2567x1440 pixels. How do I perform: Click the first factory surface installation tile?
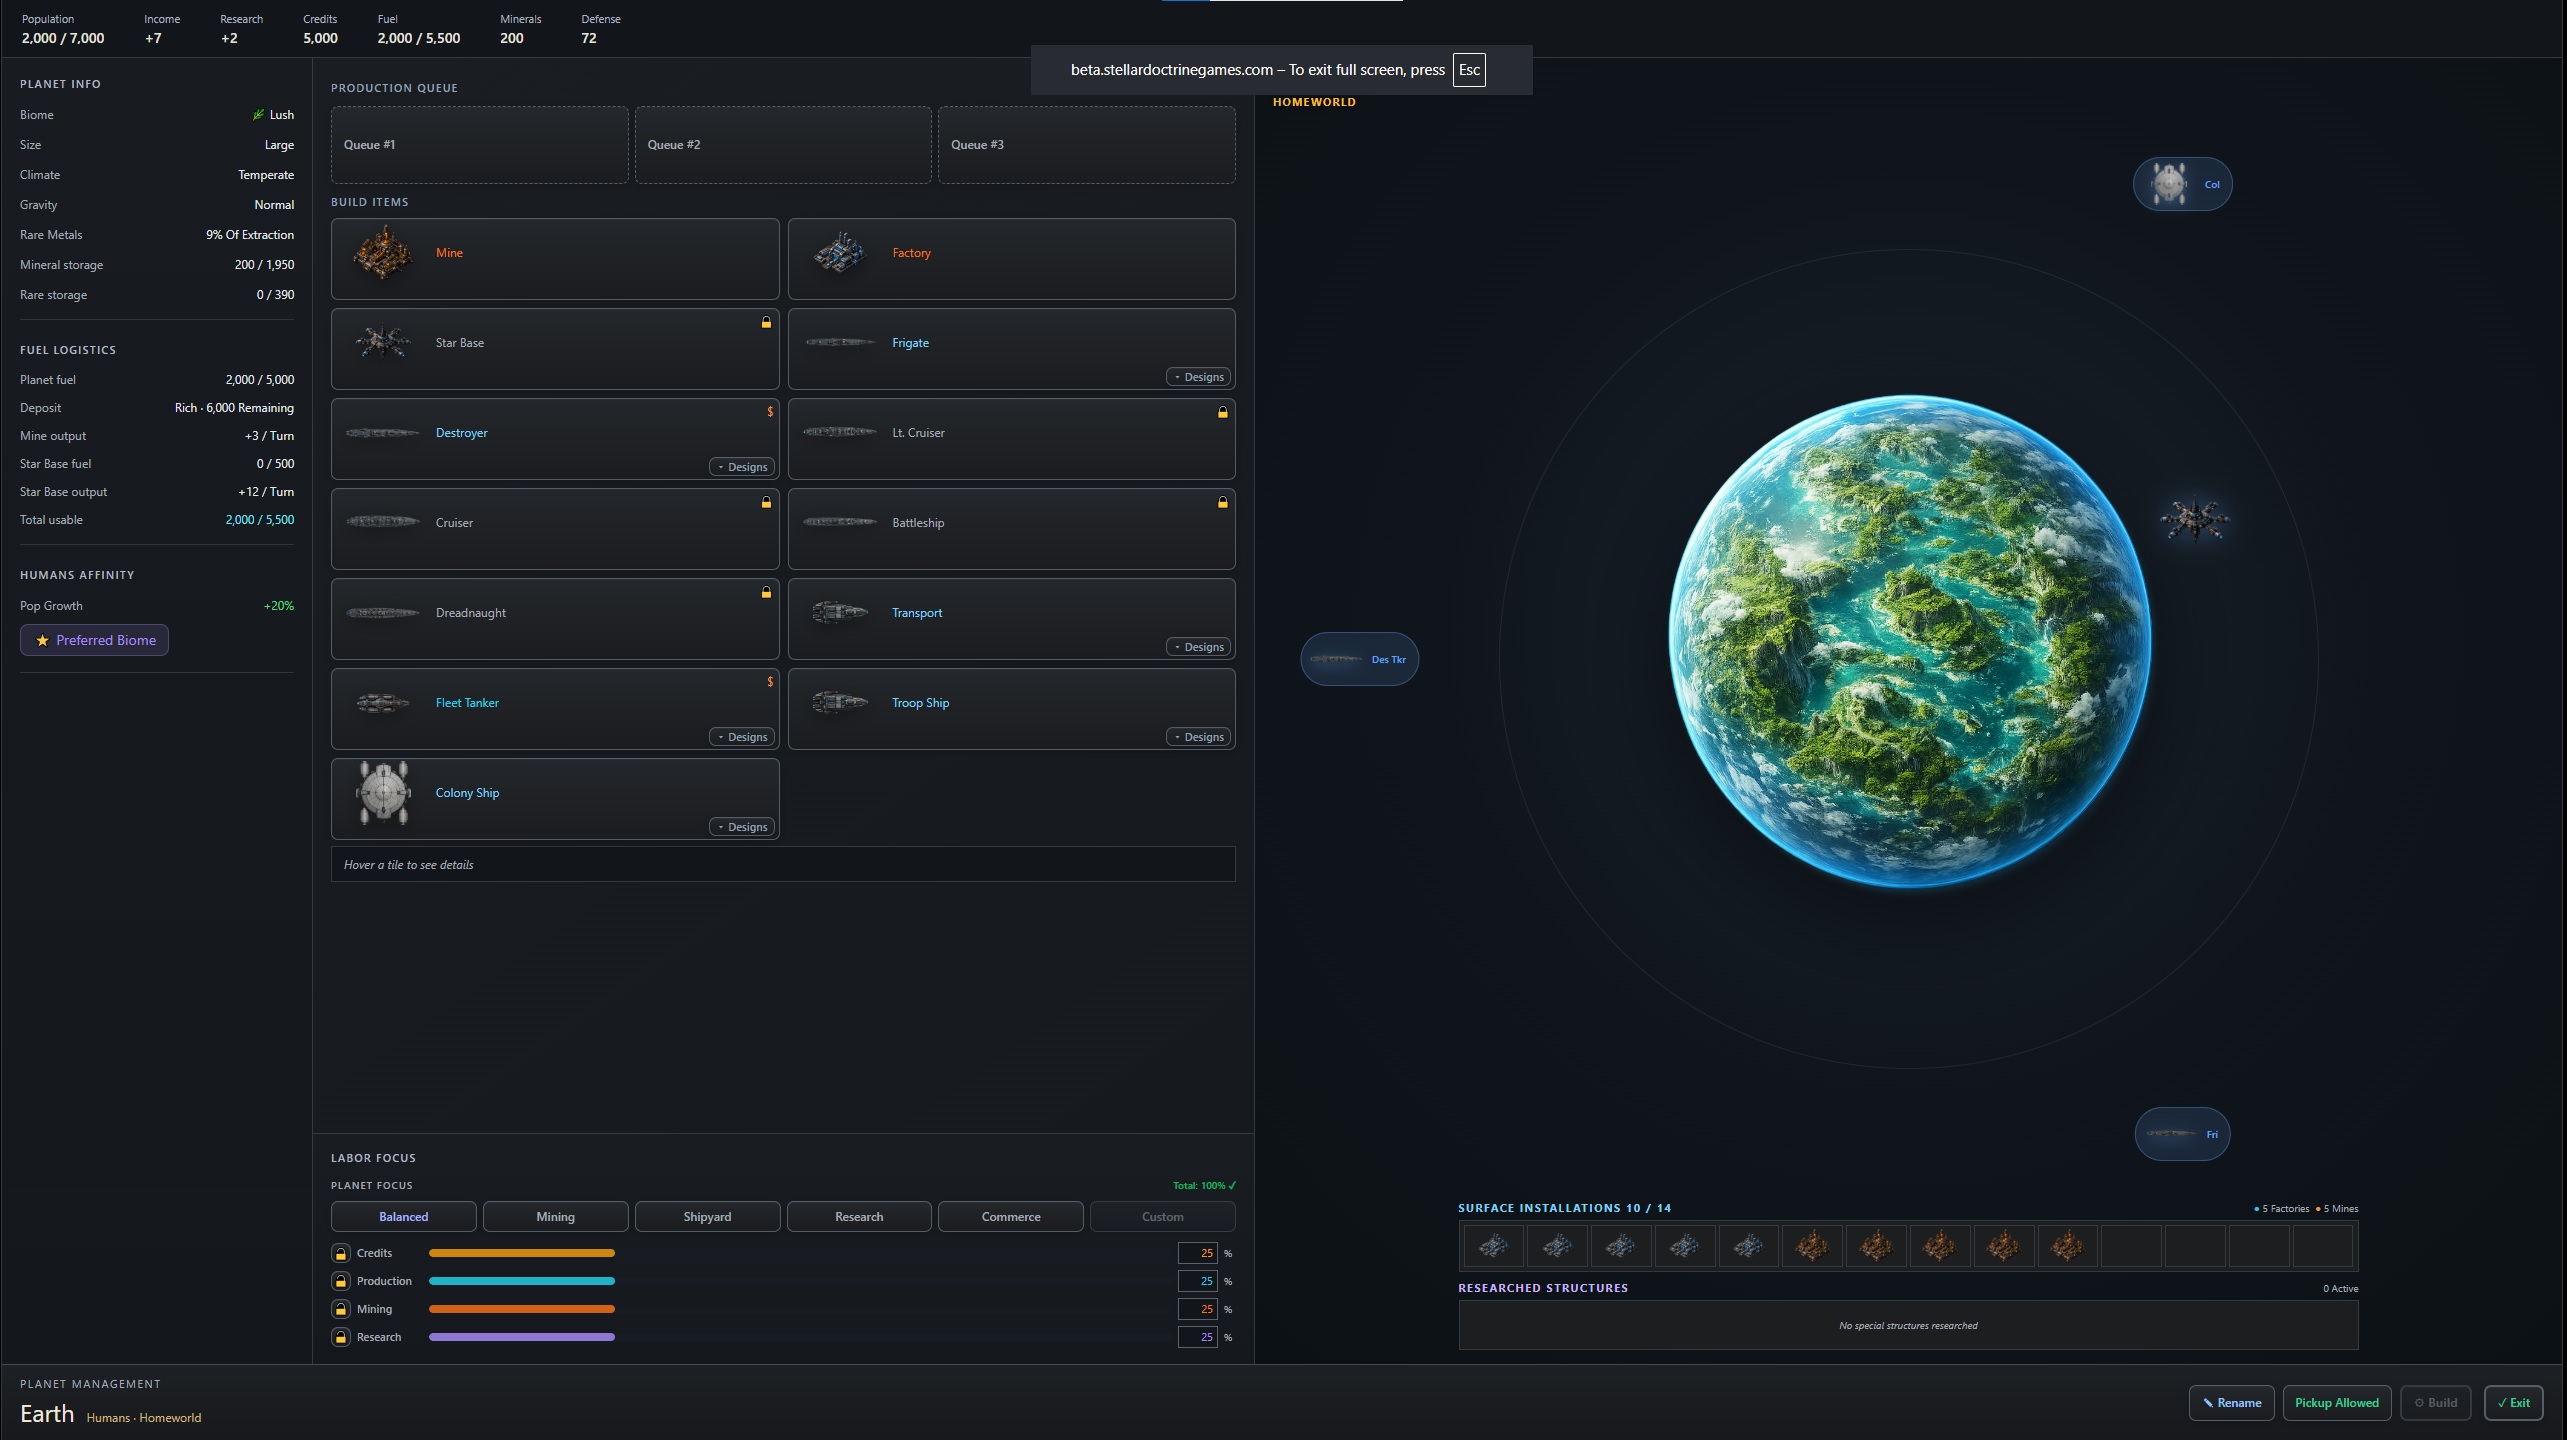pos(1494,1246)
